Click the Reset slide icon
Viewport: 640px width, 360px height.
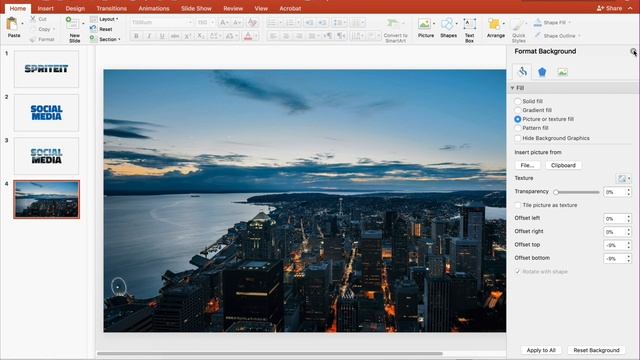93,29
